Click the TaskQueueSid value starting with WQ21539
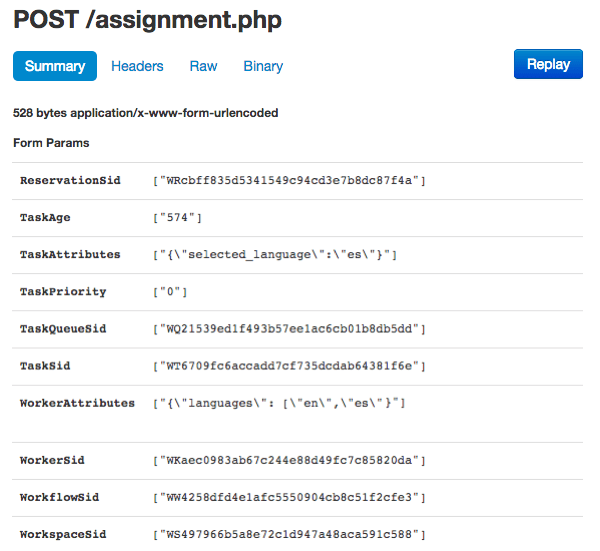 pyautogui.click(x=289, y=329)
